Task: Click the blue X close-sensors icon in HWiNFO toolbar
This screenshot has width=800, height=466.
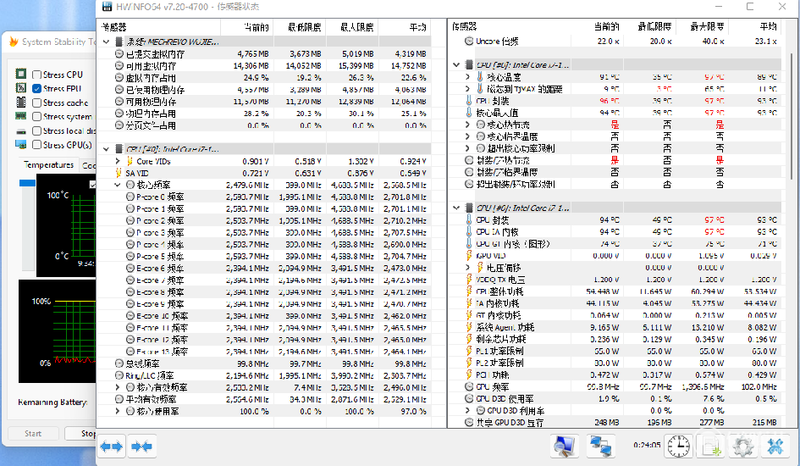Action: tap(776, 446)
